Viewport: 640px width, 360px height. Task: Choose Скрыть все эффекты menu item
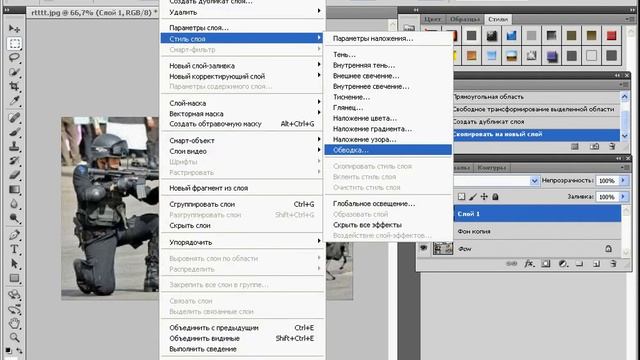click(388, 224)
